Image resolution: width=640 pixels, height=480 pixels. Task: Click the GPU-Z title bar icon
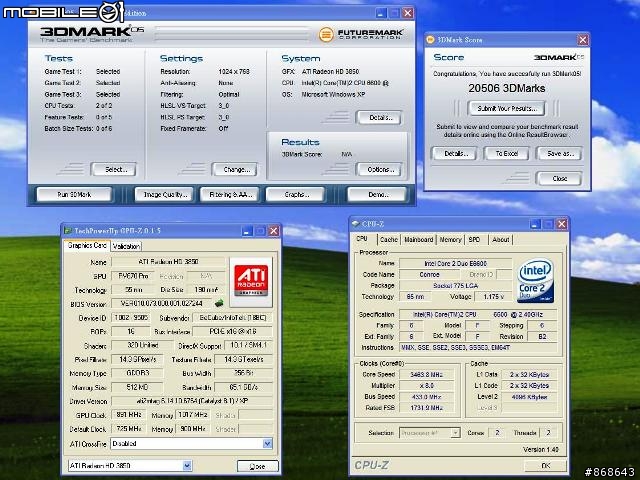[68, 231]
